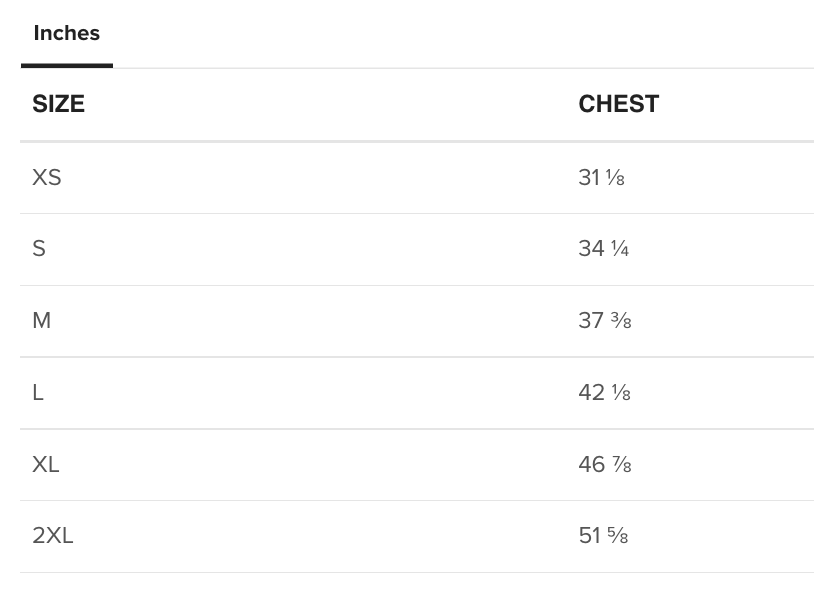Select the M size row label
This screenshot has height=590, width=814.
[x=42, y=321]
